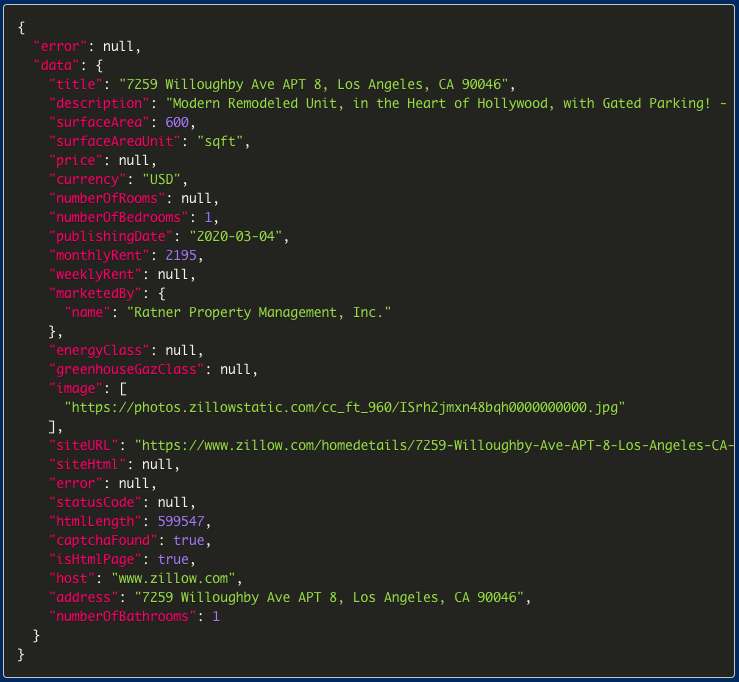Click the "numberOfBedrooms" key
This screenshot has width=739, height=682.
click(119, 217)
